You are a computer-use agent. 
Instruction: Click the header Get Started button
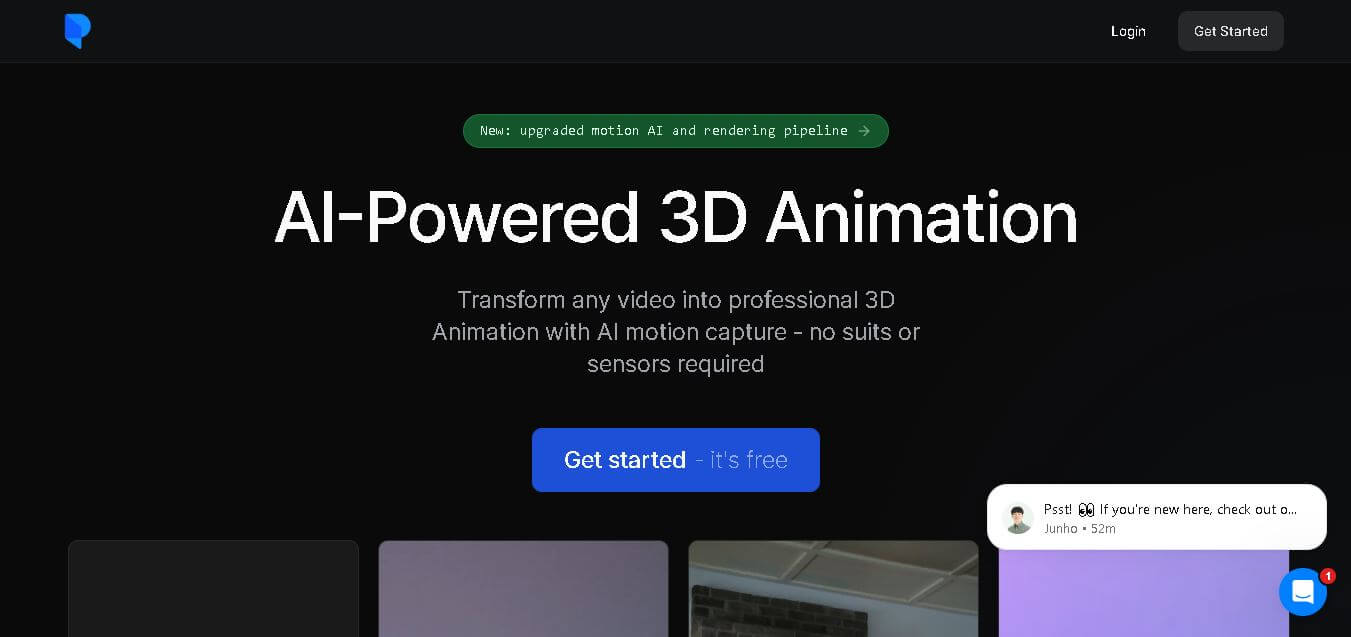[x=1230, y=31]
